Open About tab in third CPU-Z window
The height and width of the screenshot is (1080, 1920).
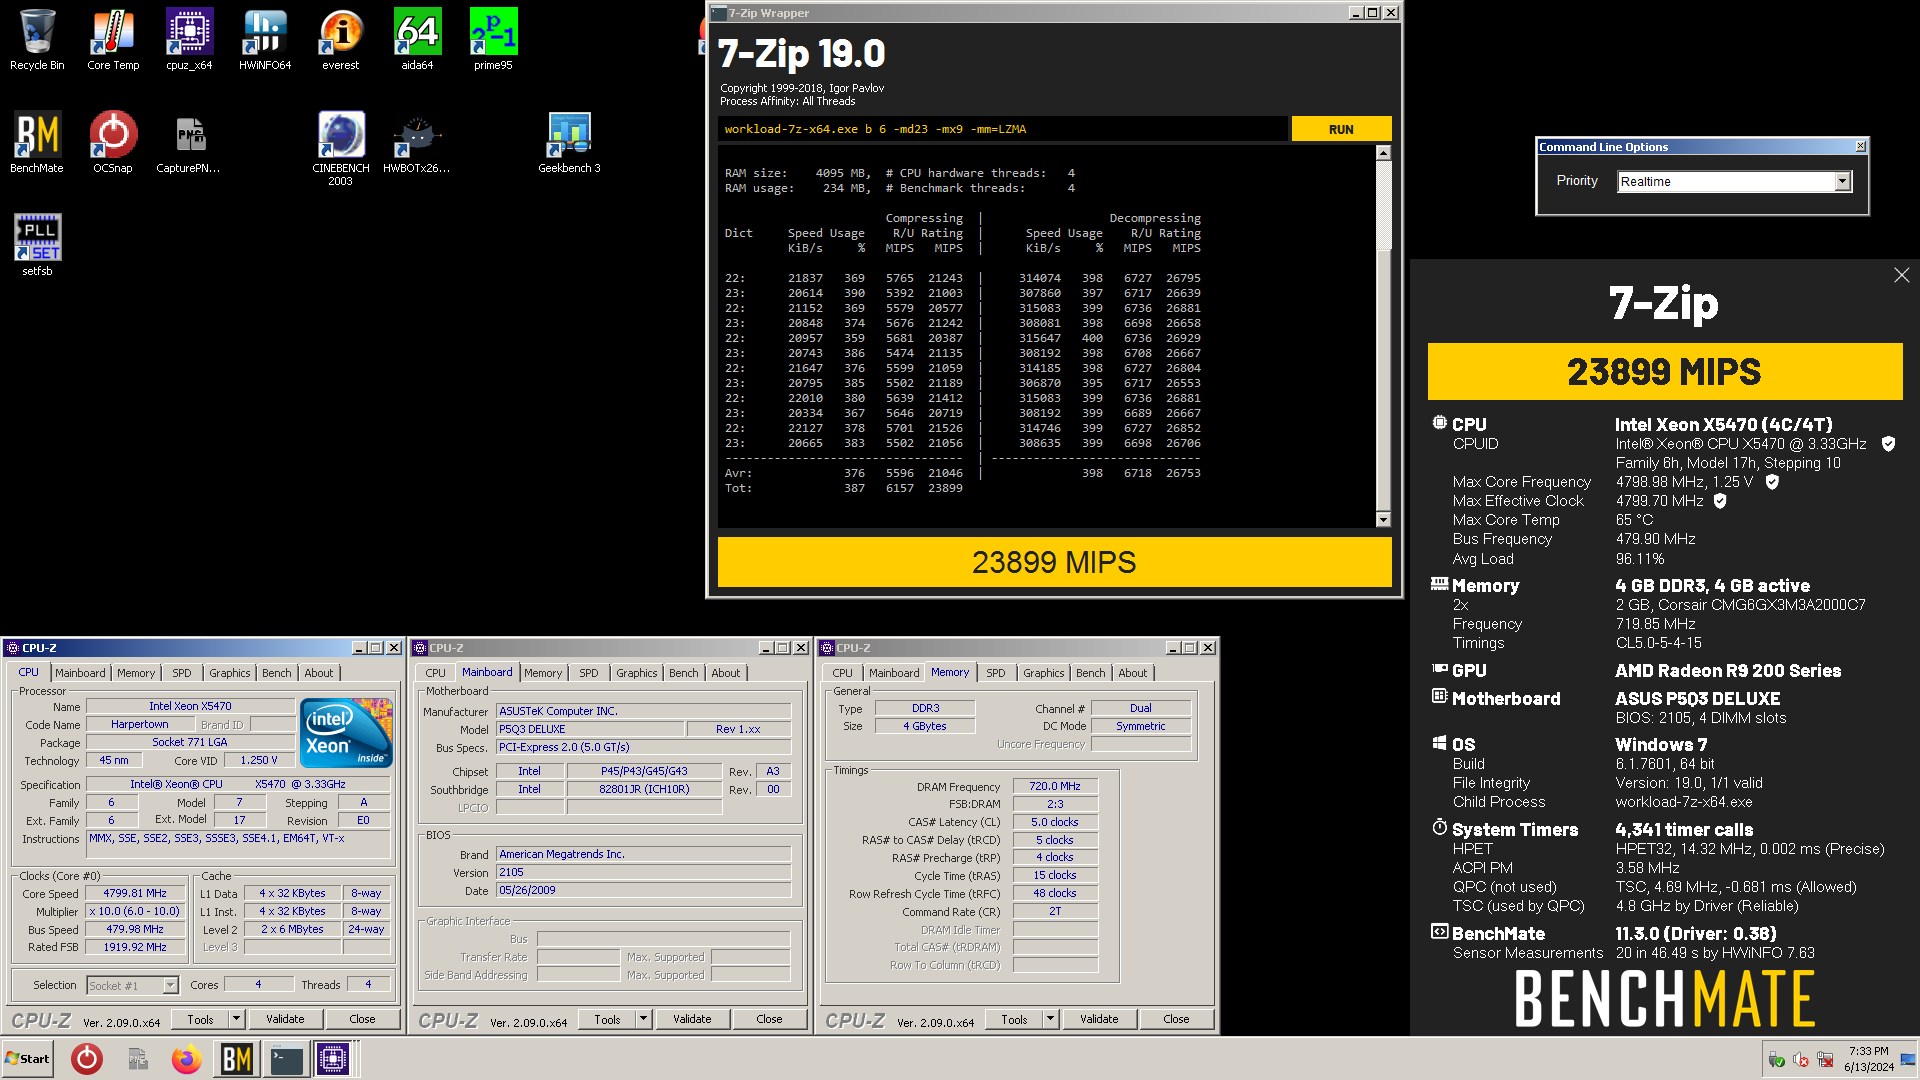tap(1132, 673)
